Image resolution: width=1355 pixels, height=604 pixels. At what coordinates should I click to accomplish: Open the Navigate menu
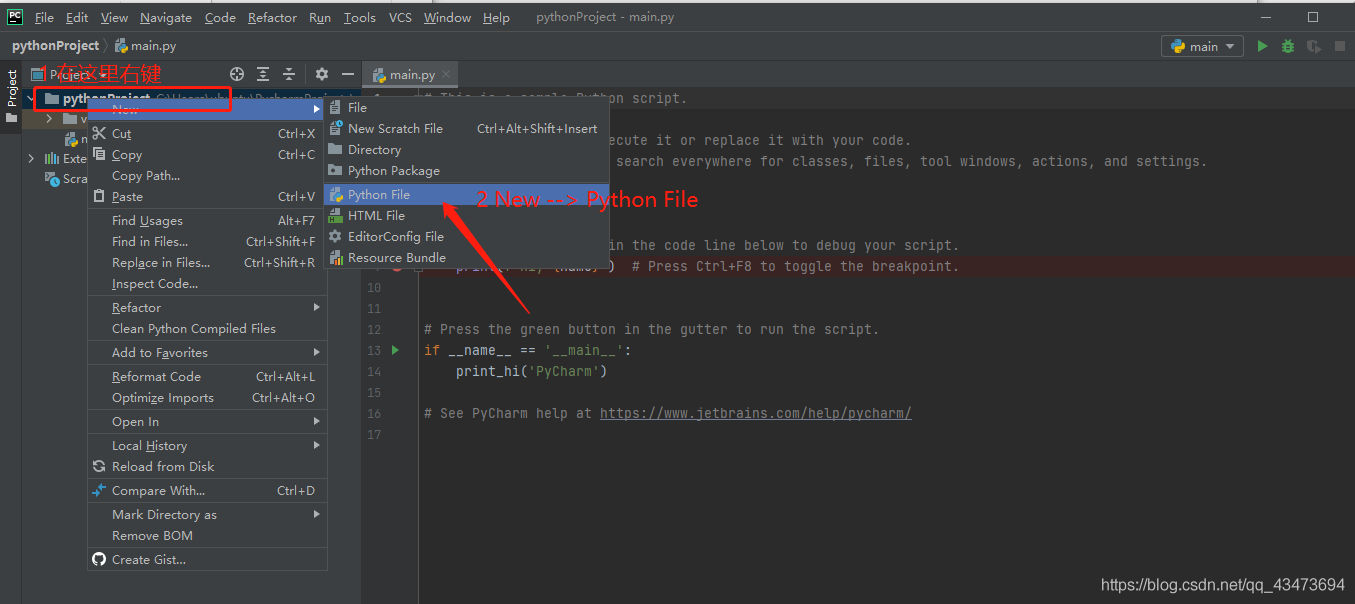pos(166,17)
